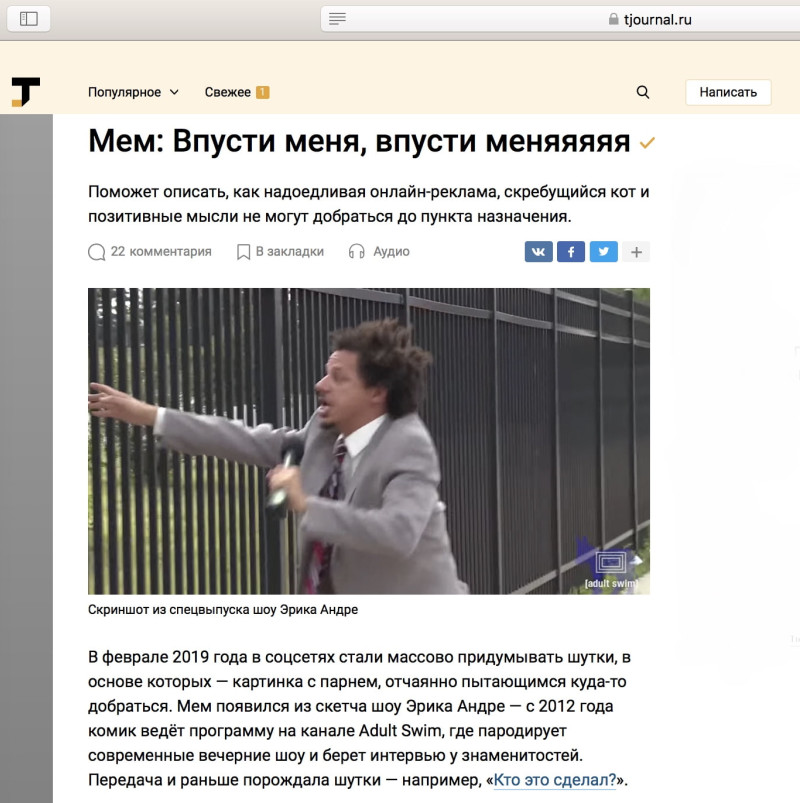Open the «Кто это сделал?» link
The width and height of the screenshot is (800, 803).
555,780
